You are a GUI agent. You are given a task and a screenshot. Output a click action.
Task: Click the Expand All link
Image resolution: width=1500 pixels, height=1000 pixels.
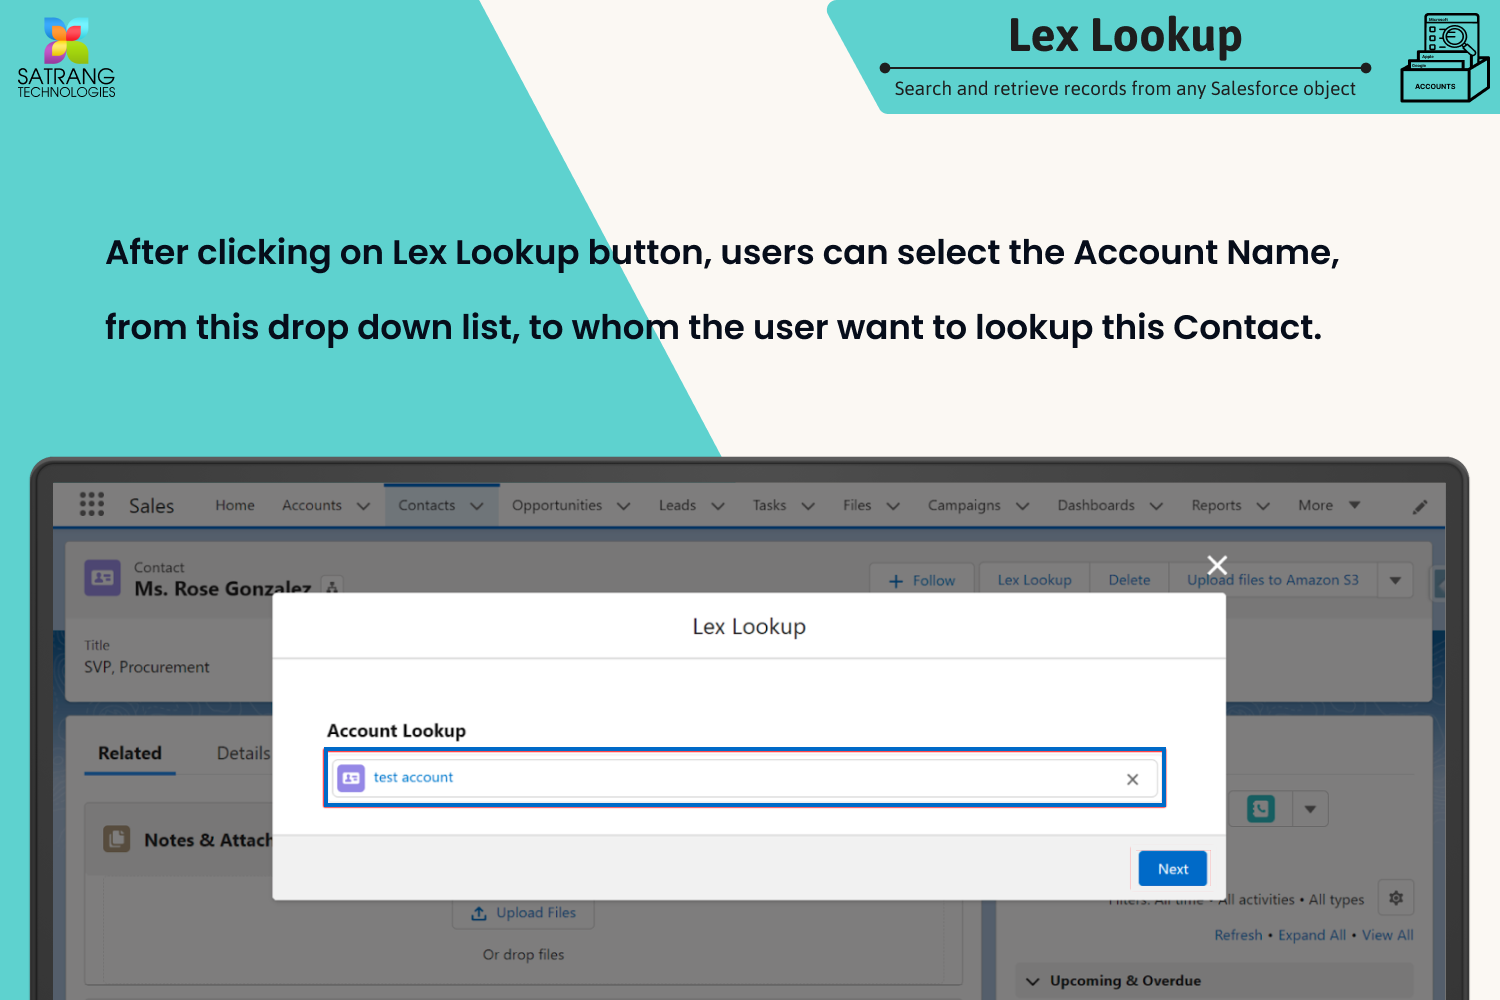[1312, 935]
